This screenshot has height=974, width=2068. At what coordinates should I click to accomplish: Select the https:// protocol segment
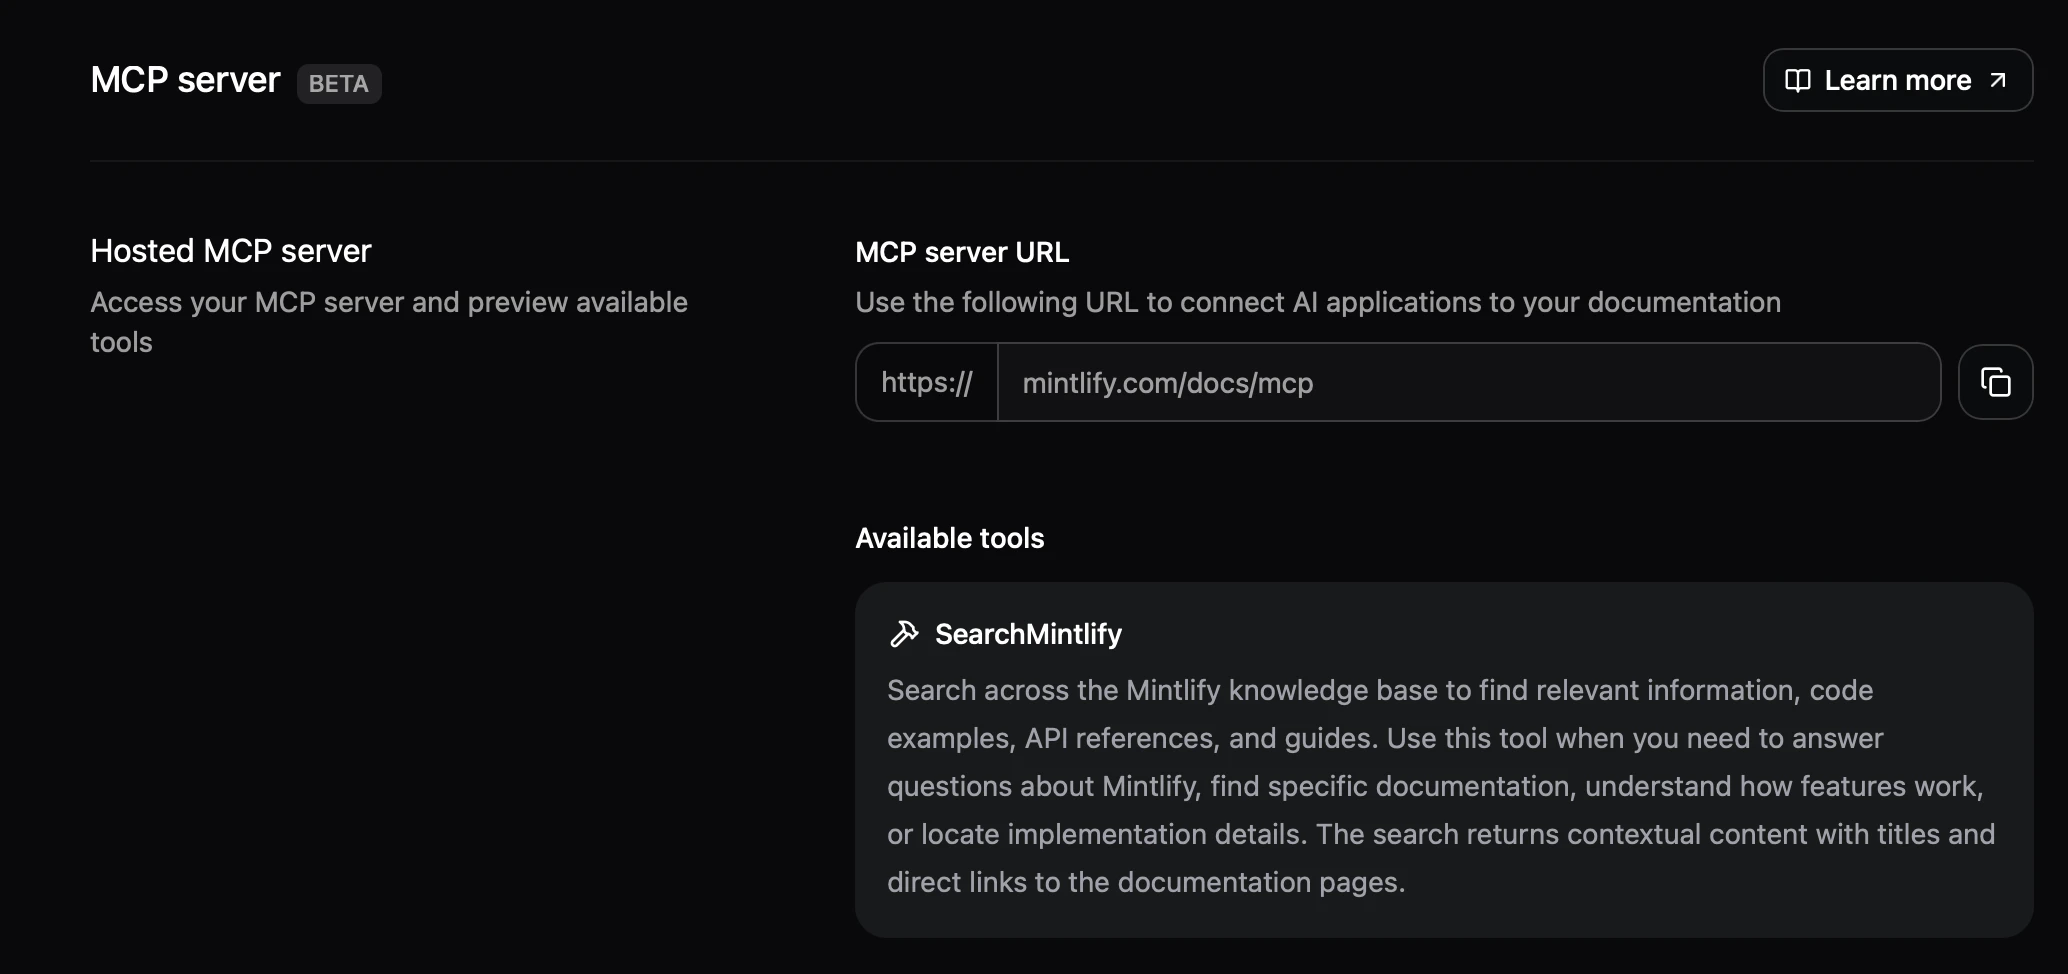pyautogui.click(x=926, y=382)
